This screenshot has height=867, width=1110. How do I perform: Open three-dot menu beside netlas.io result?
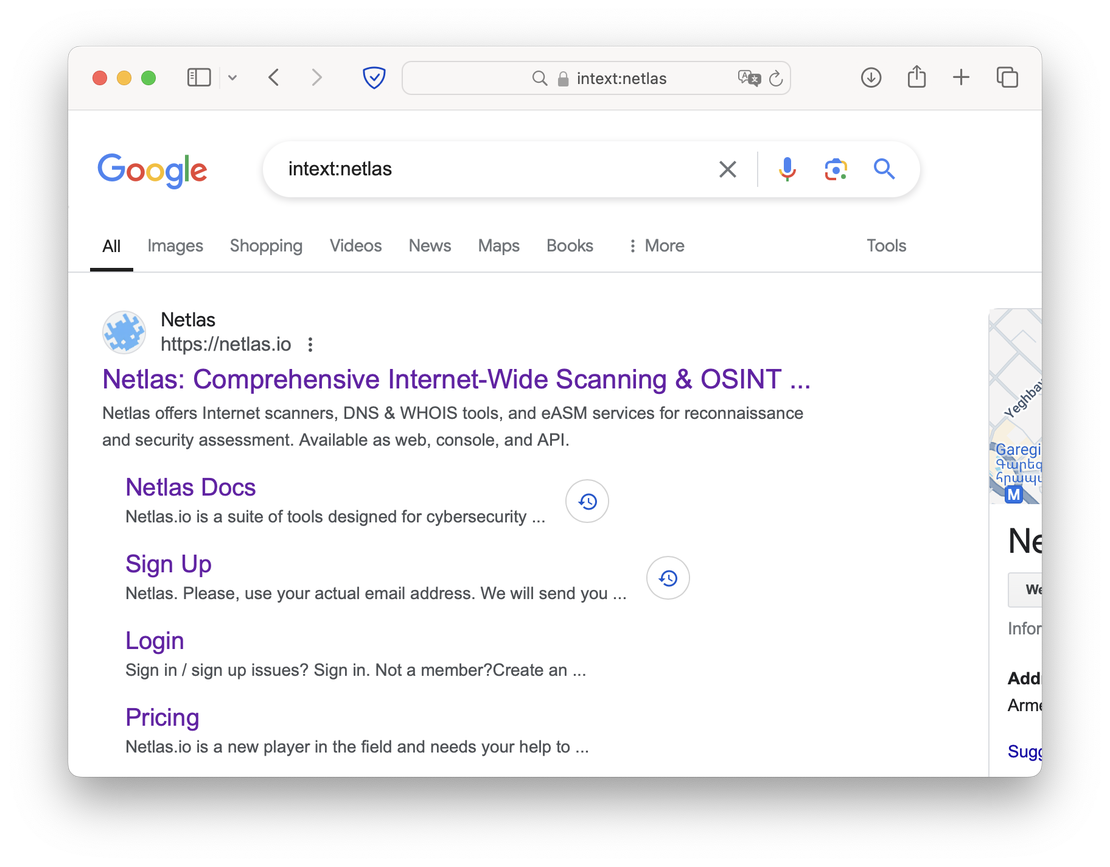(310, 345)
